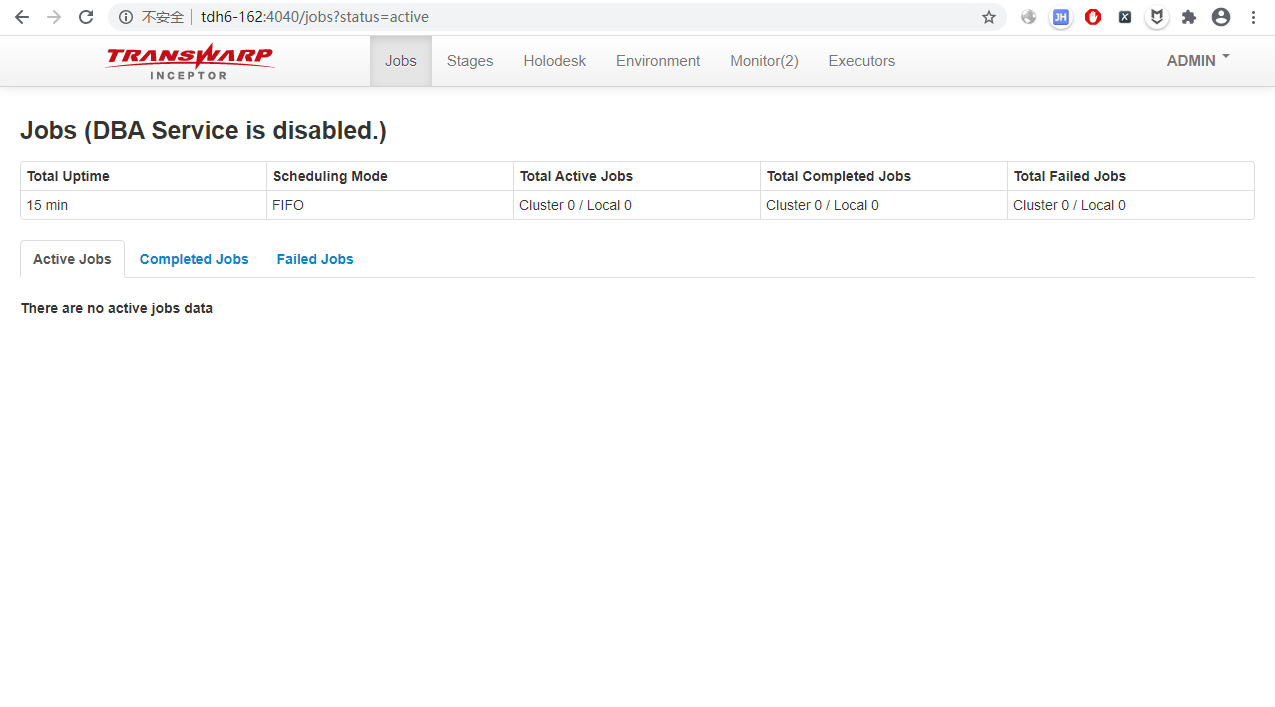Viewport: 1275px width, 707px height.
Task: Go to the Stages page
Action: [470, 61]
